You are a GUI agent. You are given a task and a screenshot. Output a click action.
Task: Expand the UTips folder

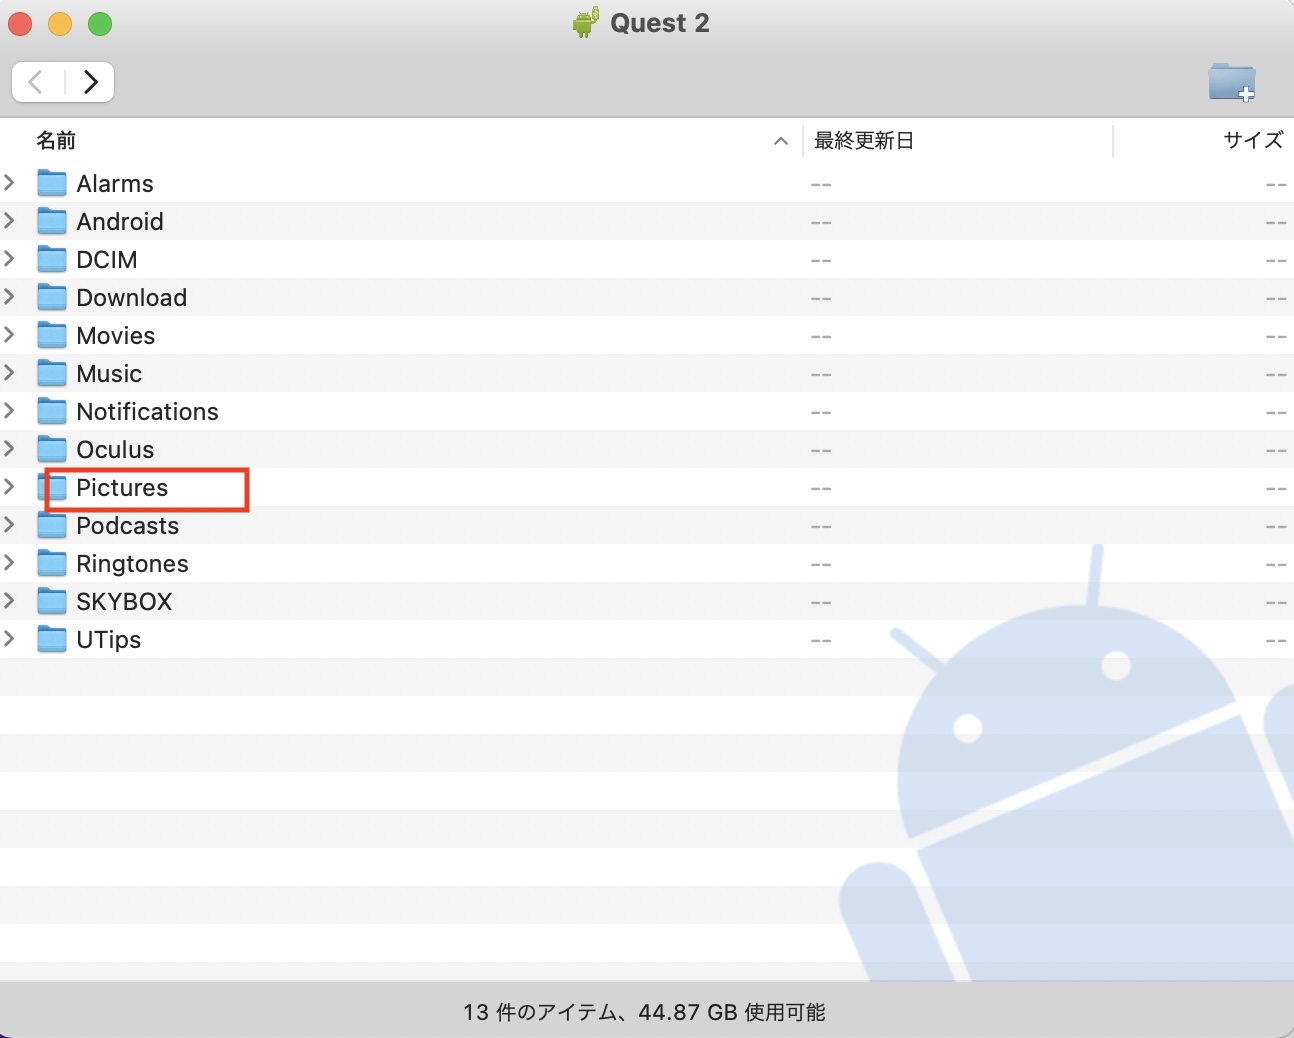pyautogui.click(x=10, y=638)
